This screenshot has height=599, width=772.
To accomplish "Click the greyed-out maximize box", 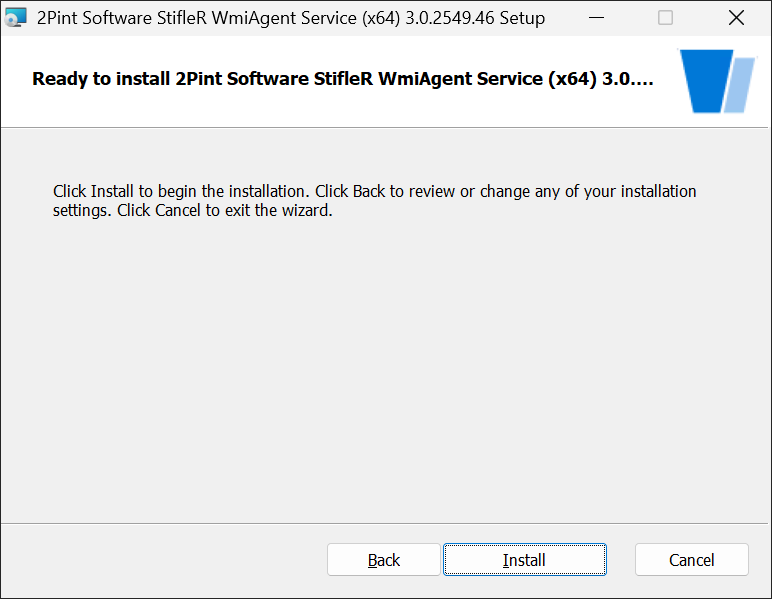I will (665, 18).
